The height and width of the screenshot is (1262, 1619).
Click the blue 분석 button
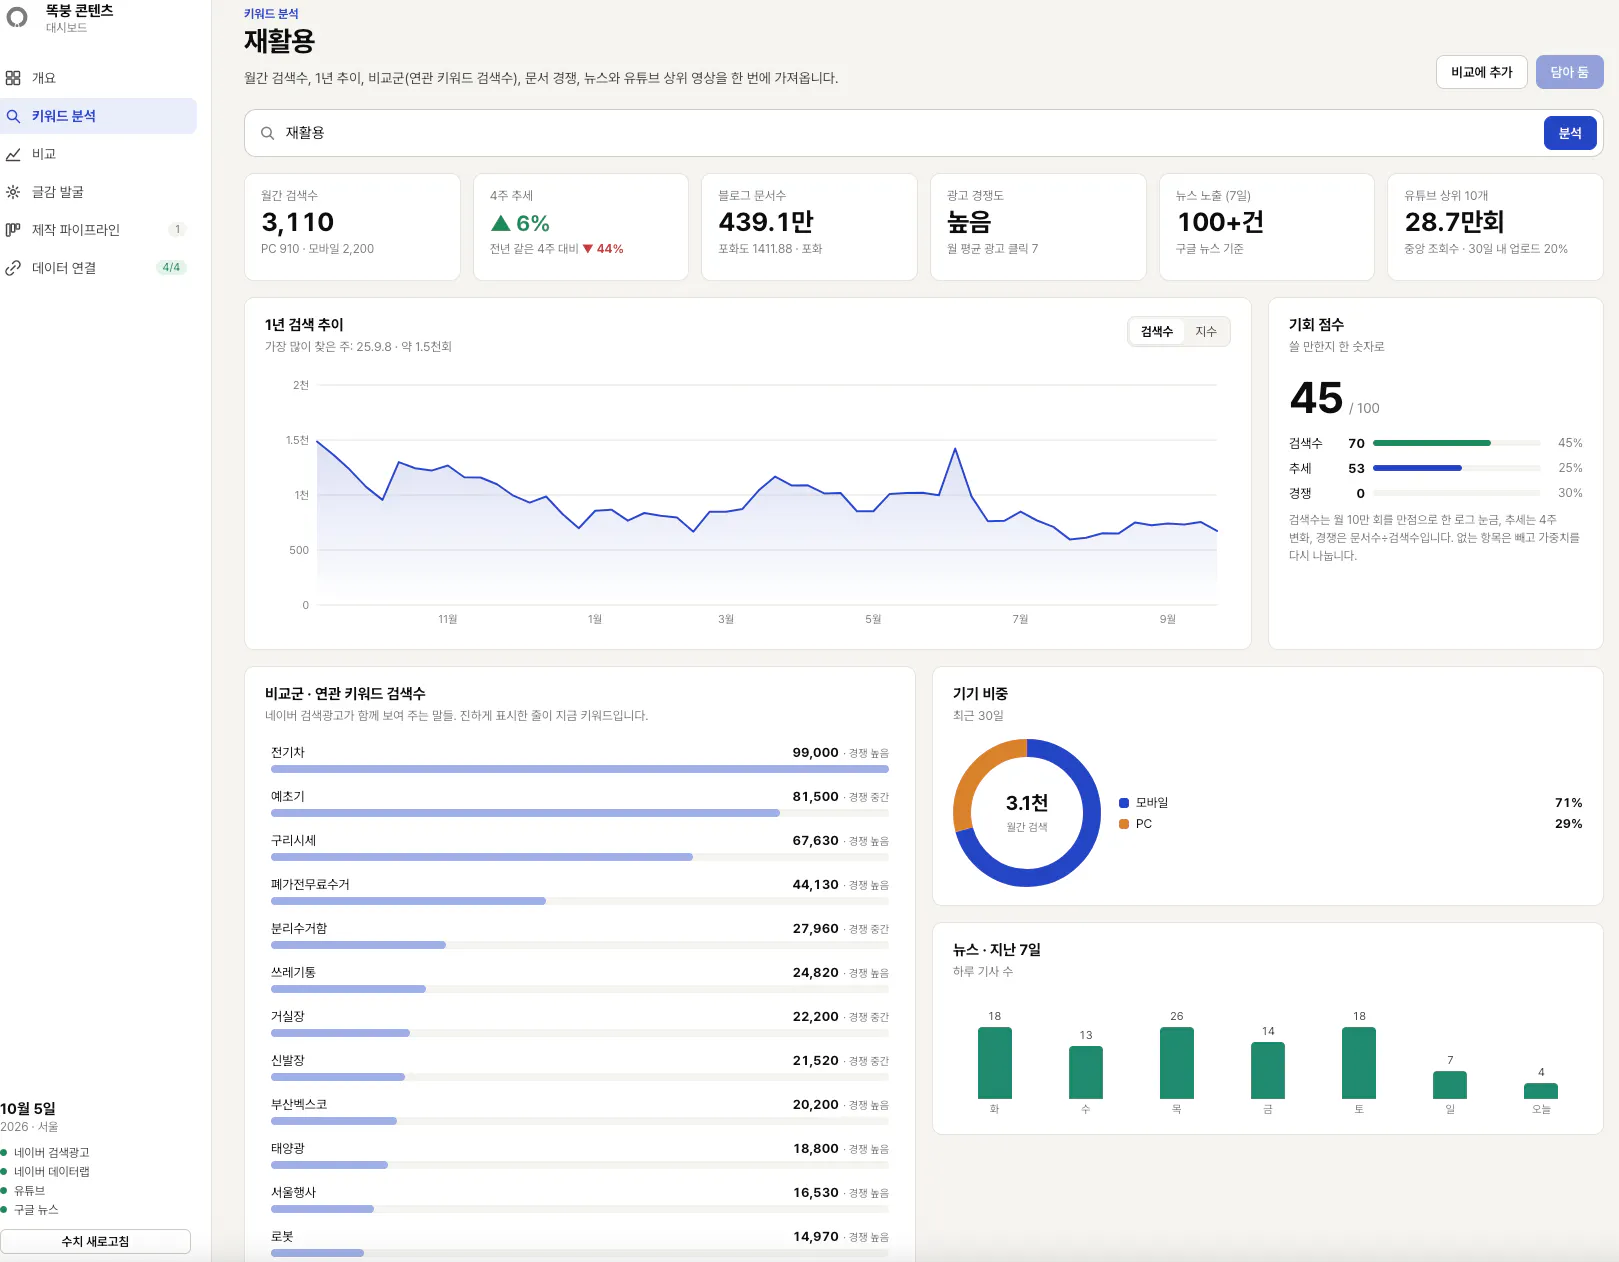[x=1570, y=133]
